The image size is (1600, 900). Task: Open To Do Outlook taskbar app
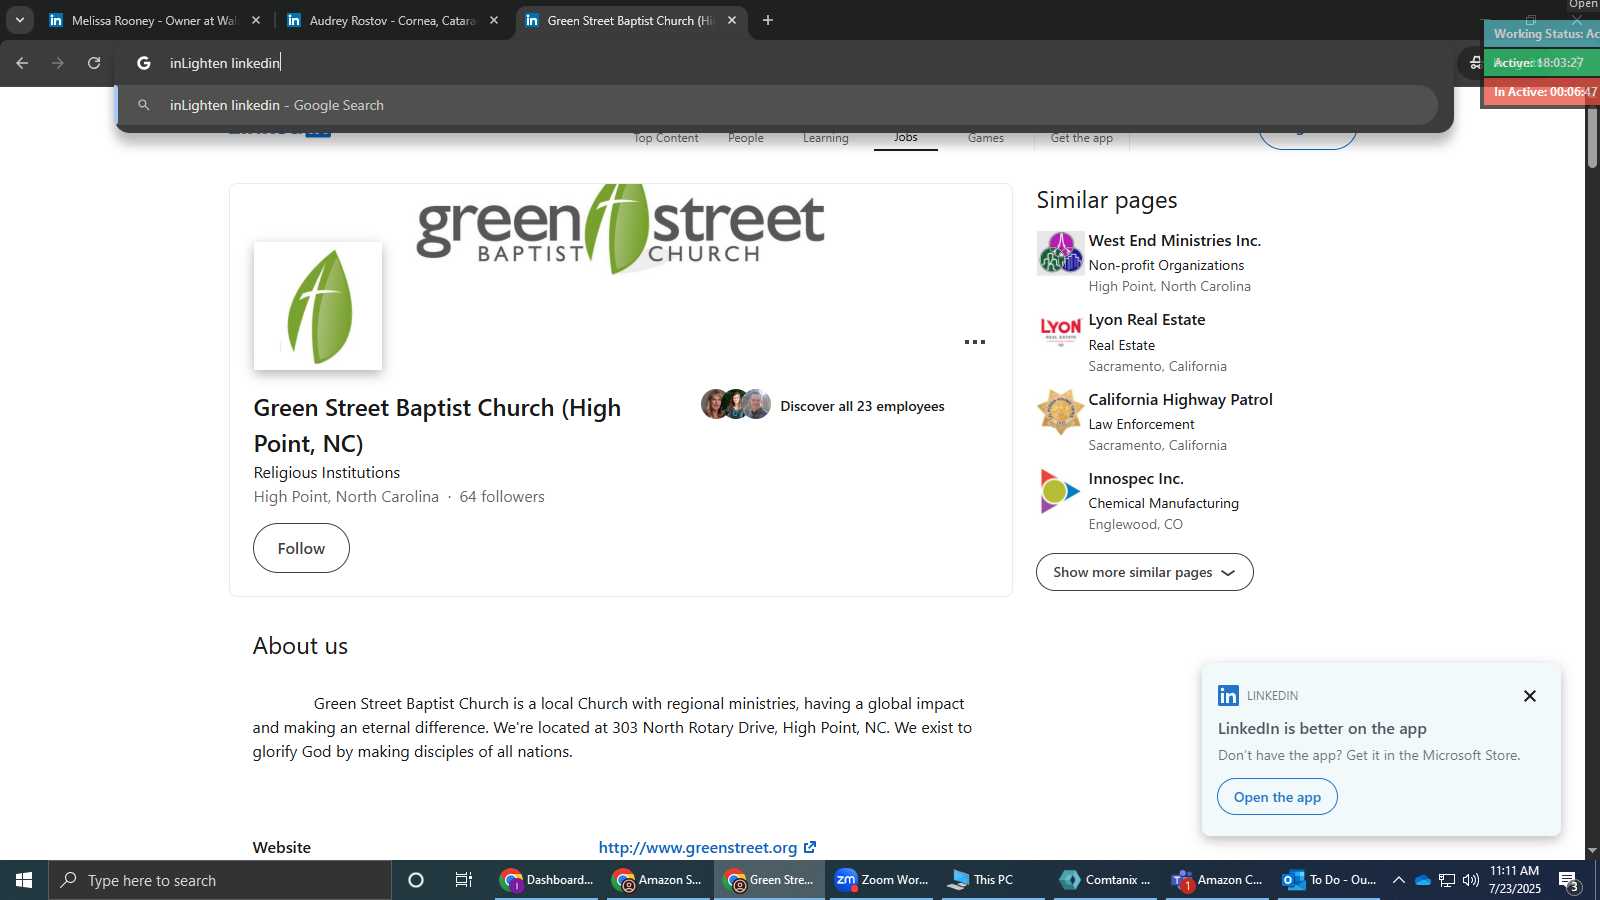1329,880
